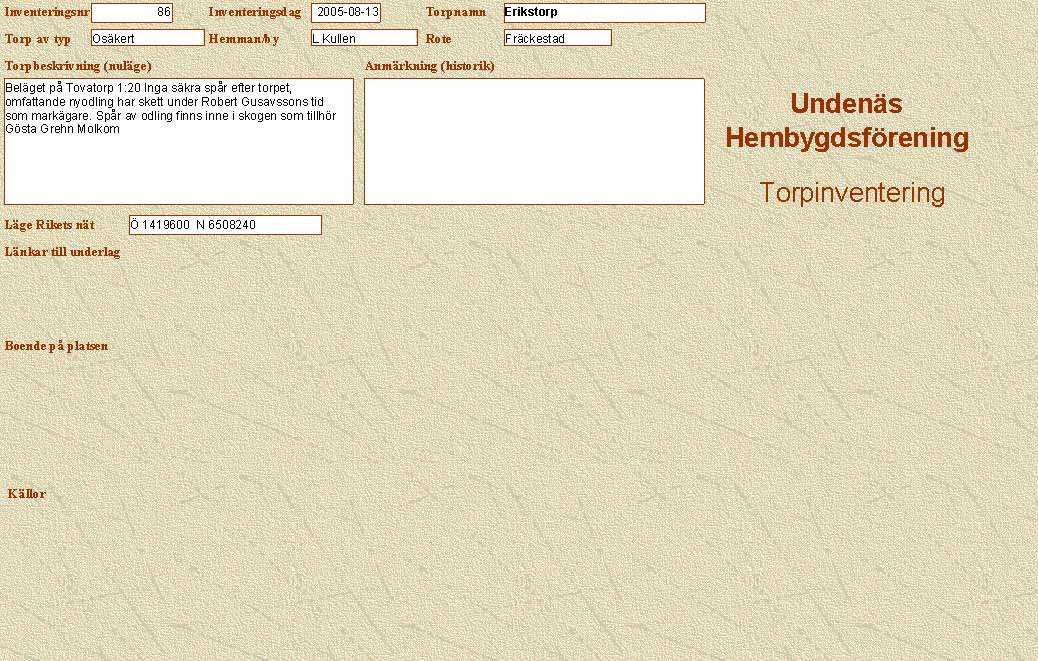1038x661 pixels.
Task: Click the Läge Rikets nät coordinates field
Action: 225,225
